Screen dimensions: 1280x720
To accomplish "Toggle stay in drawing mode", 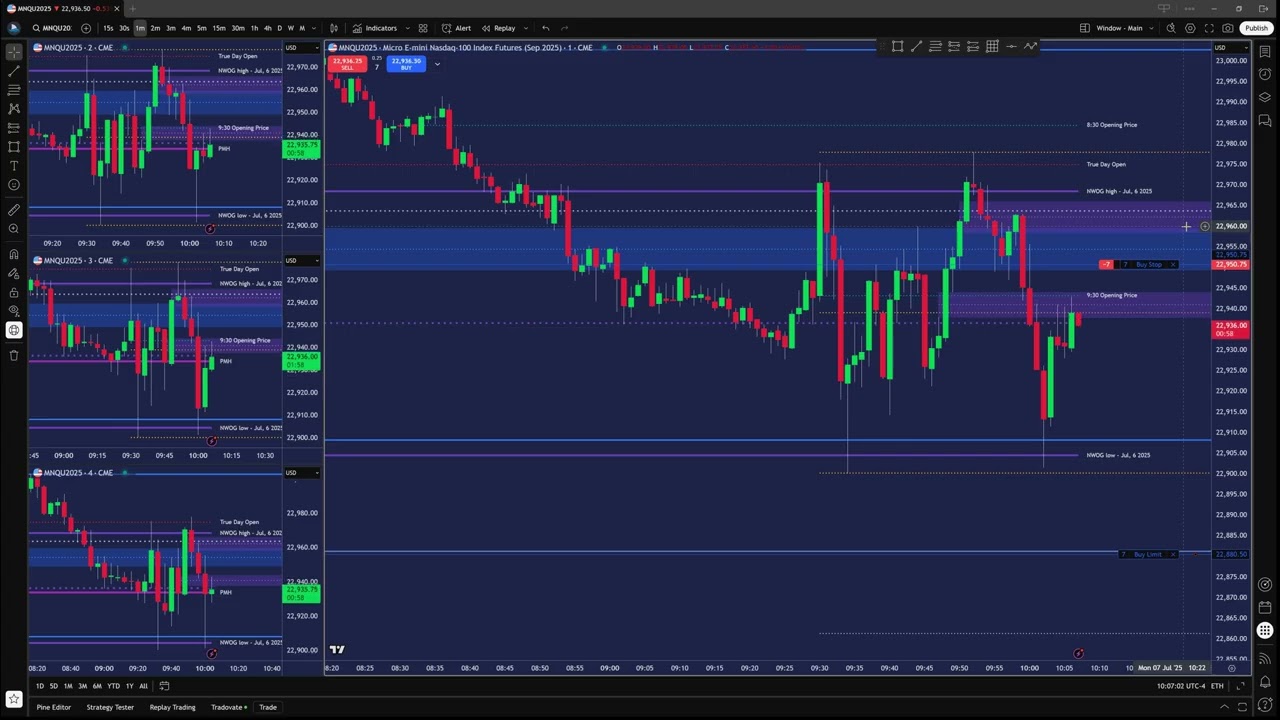I will [14, 273].
